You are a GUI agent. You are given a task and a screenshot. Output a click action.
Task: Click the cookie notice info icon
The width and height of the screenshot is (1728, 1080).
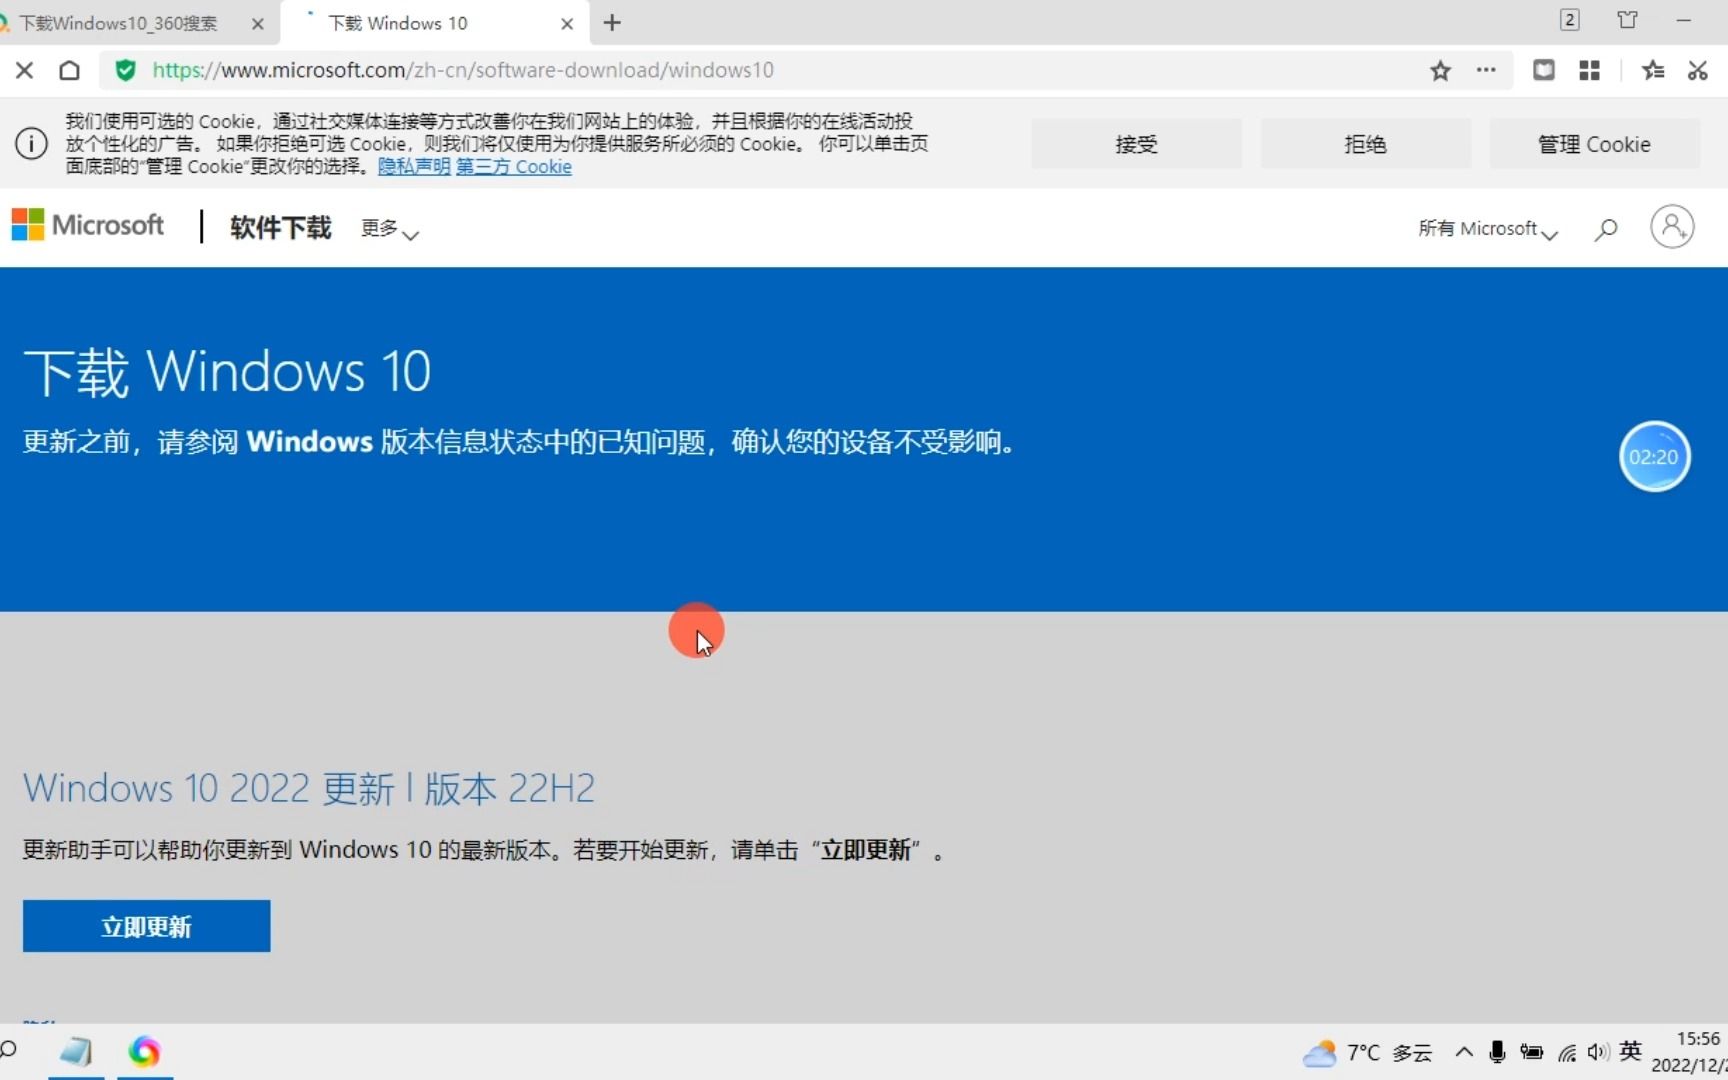pyautogui.click(x=31, y=144)
